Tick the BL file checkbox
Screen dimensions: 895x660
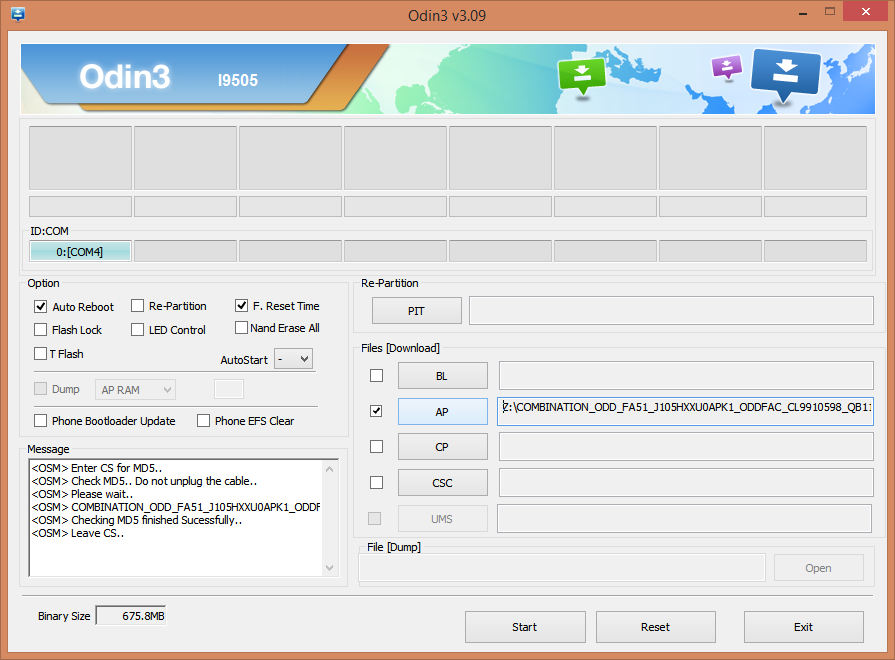click(376, 376)
